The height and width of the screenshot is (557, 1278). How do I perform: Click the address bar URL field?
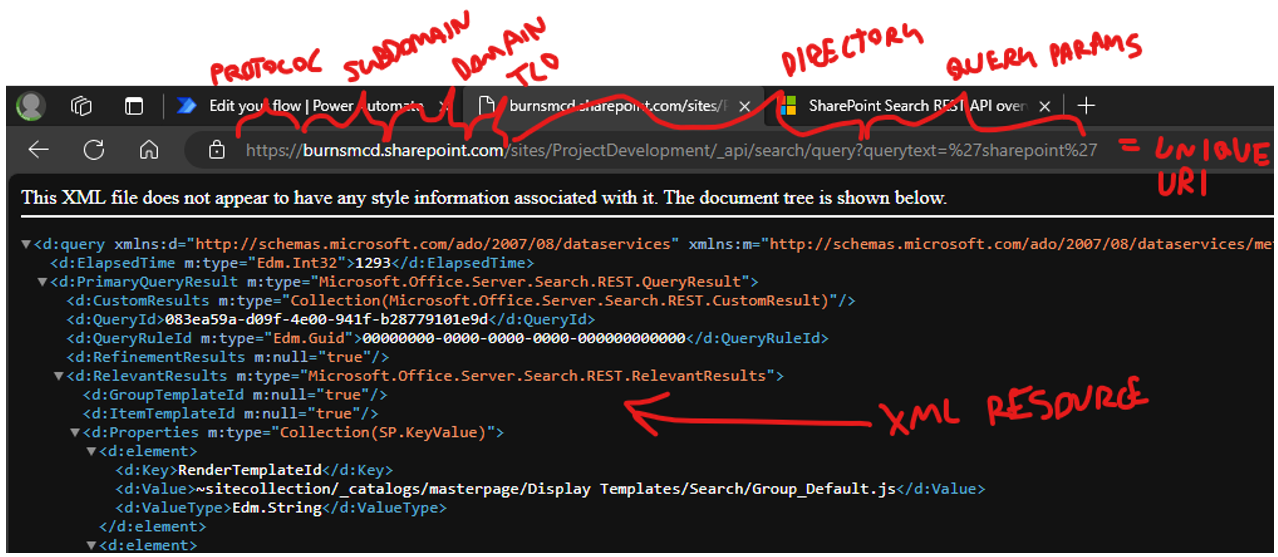(x=670, y=150)
